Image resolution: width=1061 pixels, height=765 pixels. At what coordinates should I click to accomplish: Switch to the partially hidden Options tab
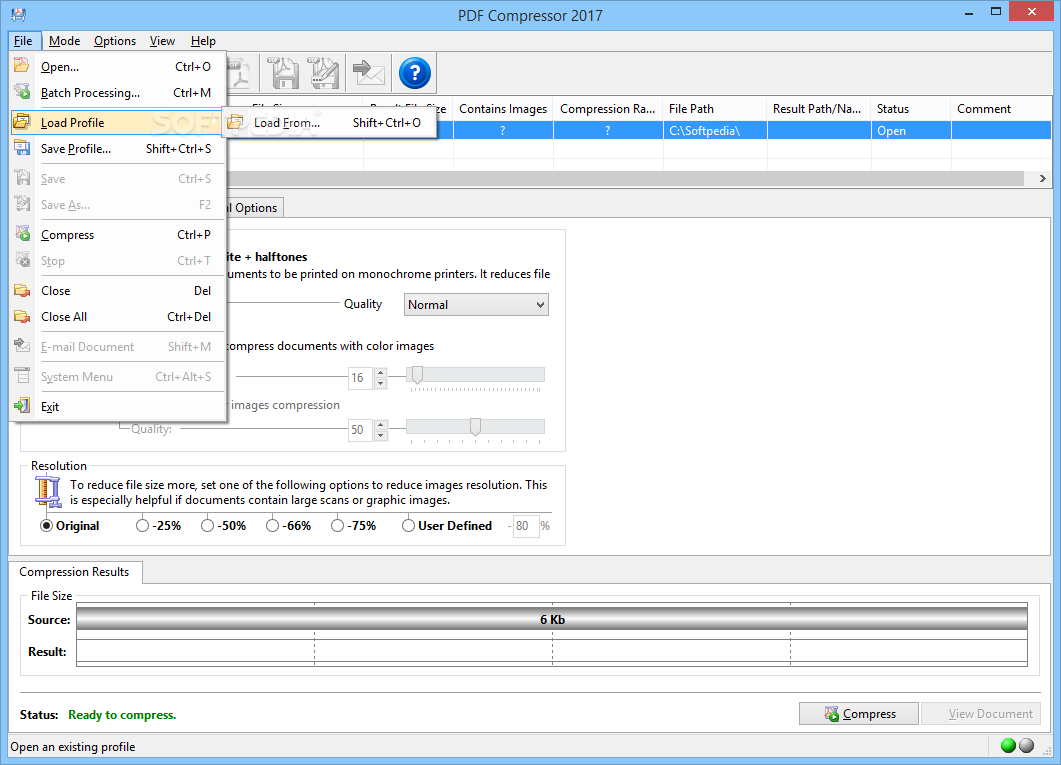(x=254, y=208)
